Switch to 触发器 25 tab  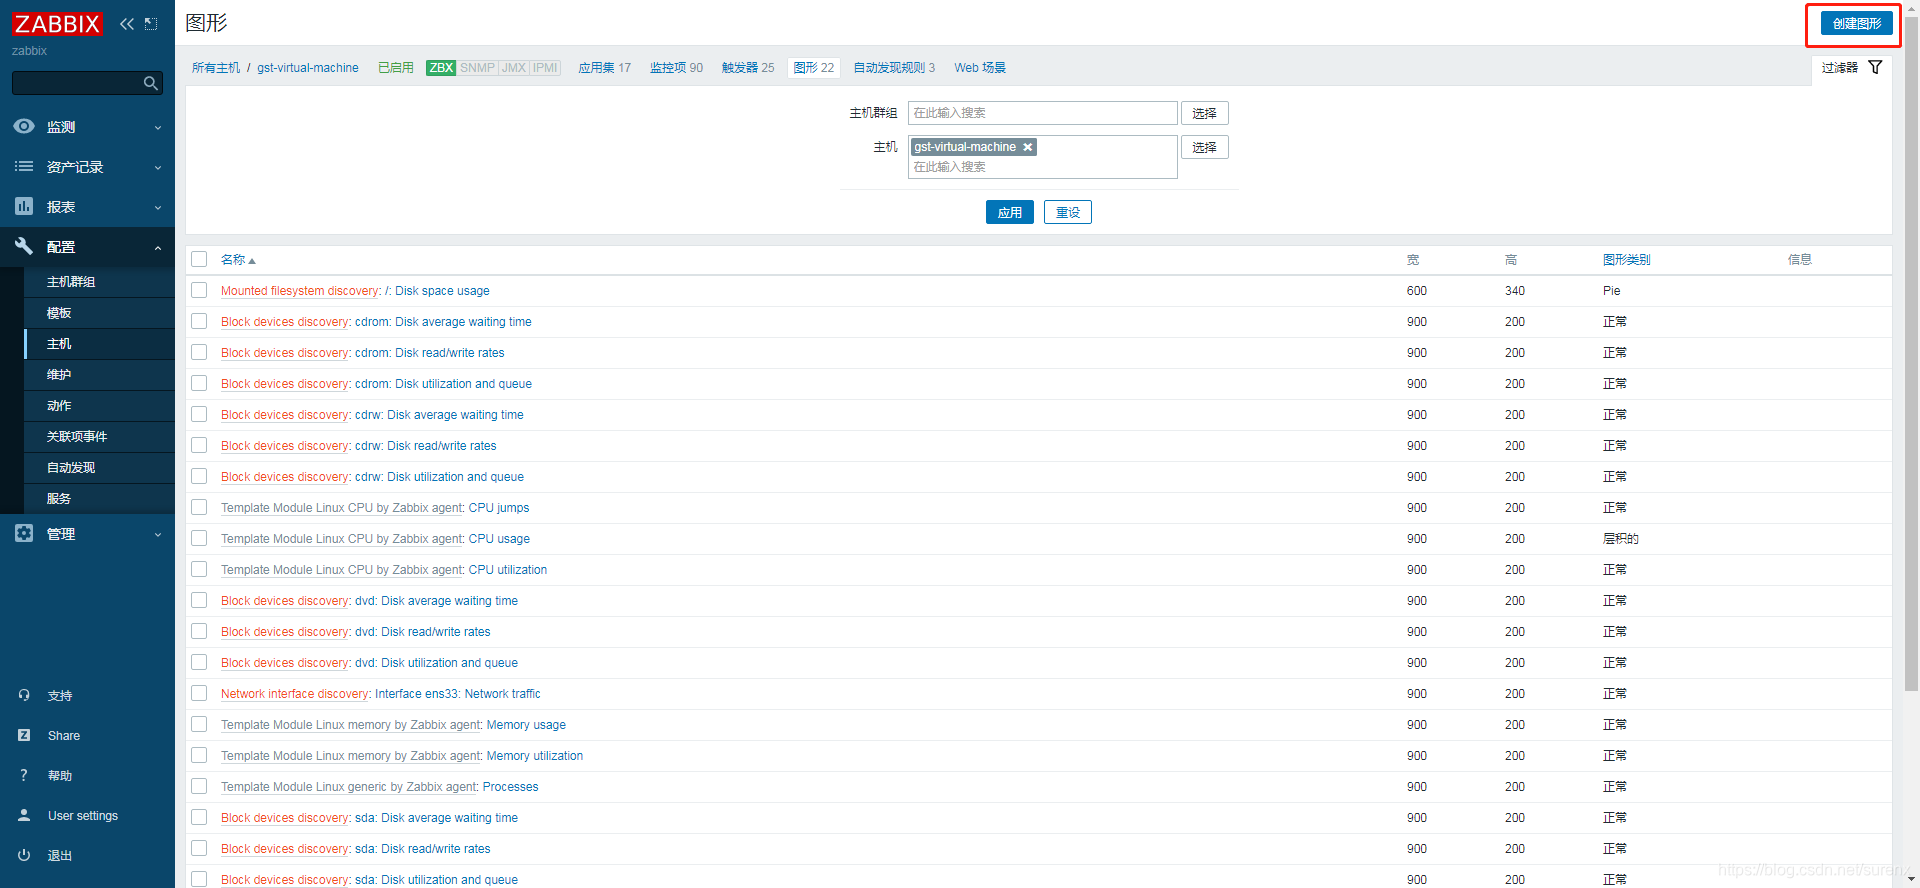(x=748, y=68)
